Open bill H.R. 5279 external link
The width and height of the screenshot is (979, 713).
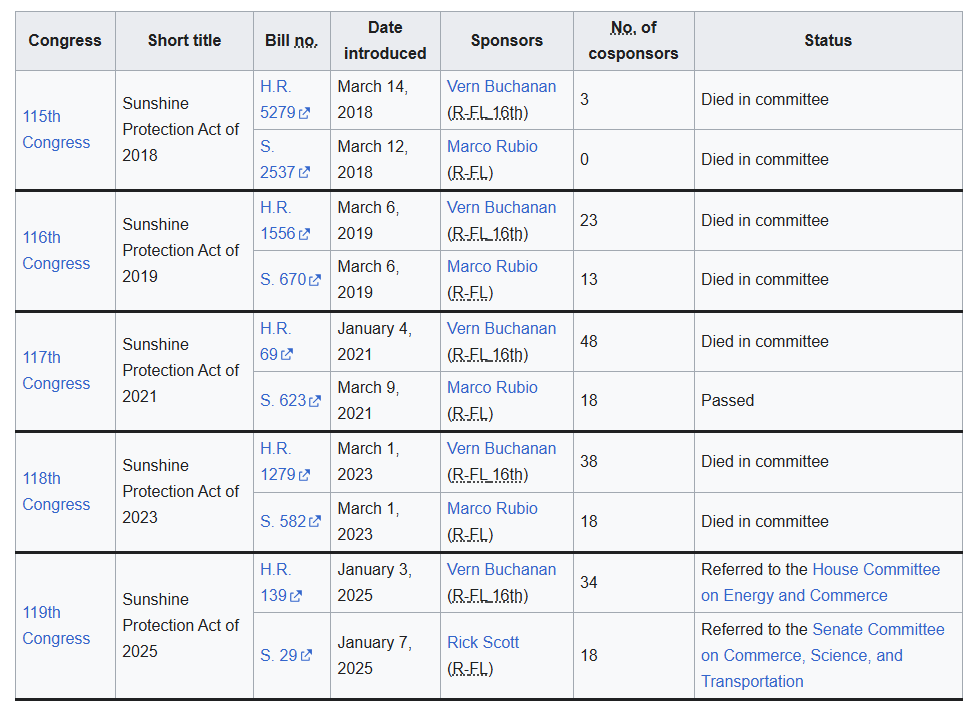(285, 99)
